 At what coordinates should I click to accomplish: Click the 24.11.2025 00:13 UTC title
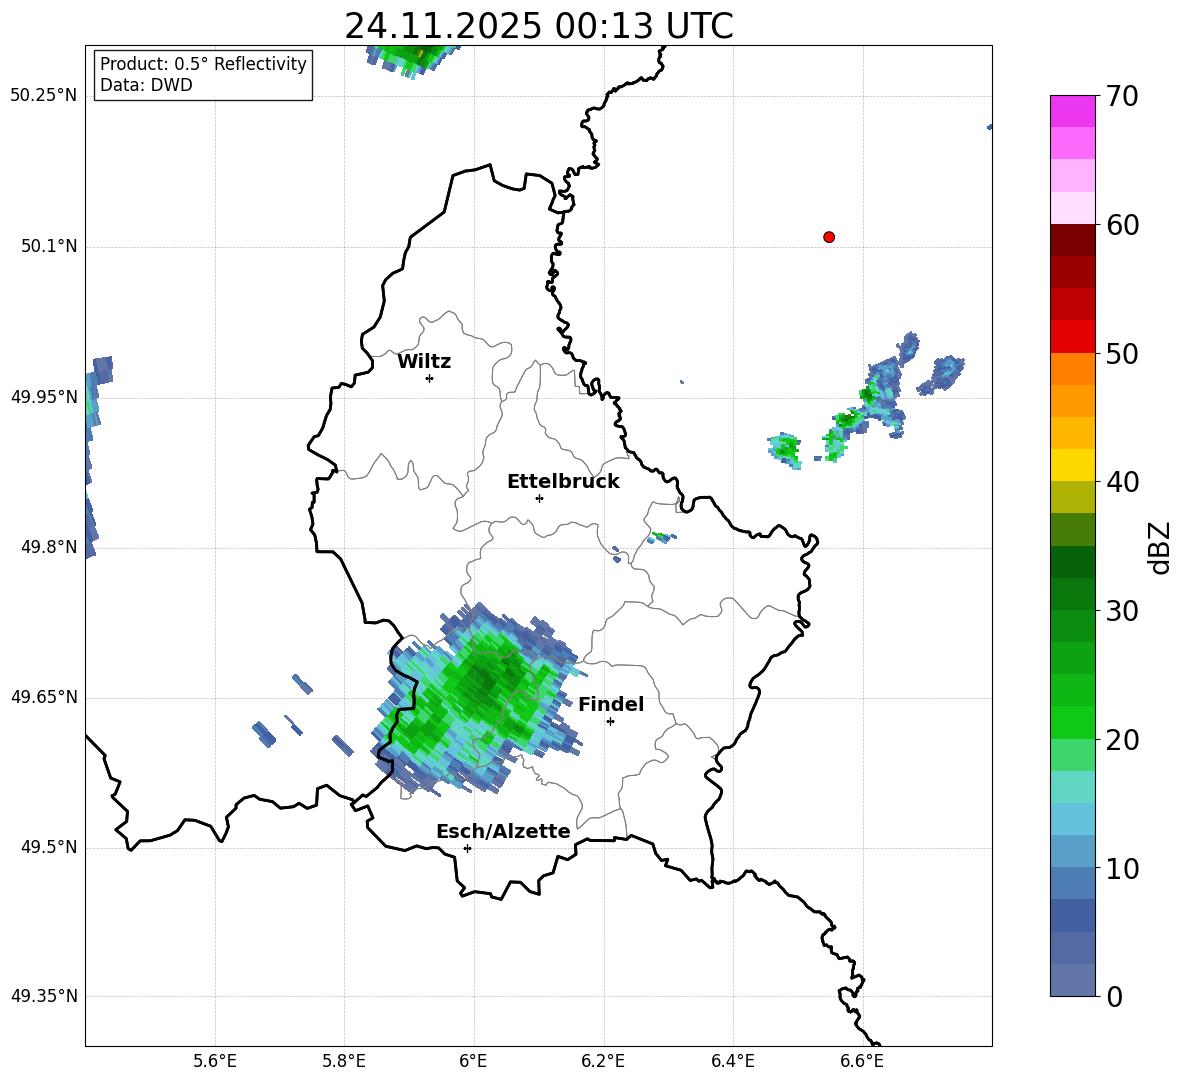538,26
